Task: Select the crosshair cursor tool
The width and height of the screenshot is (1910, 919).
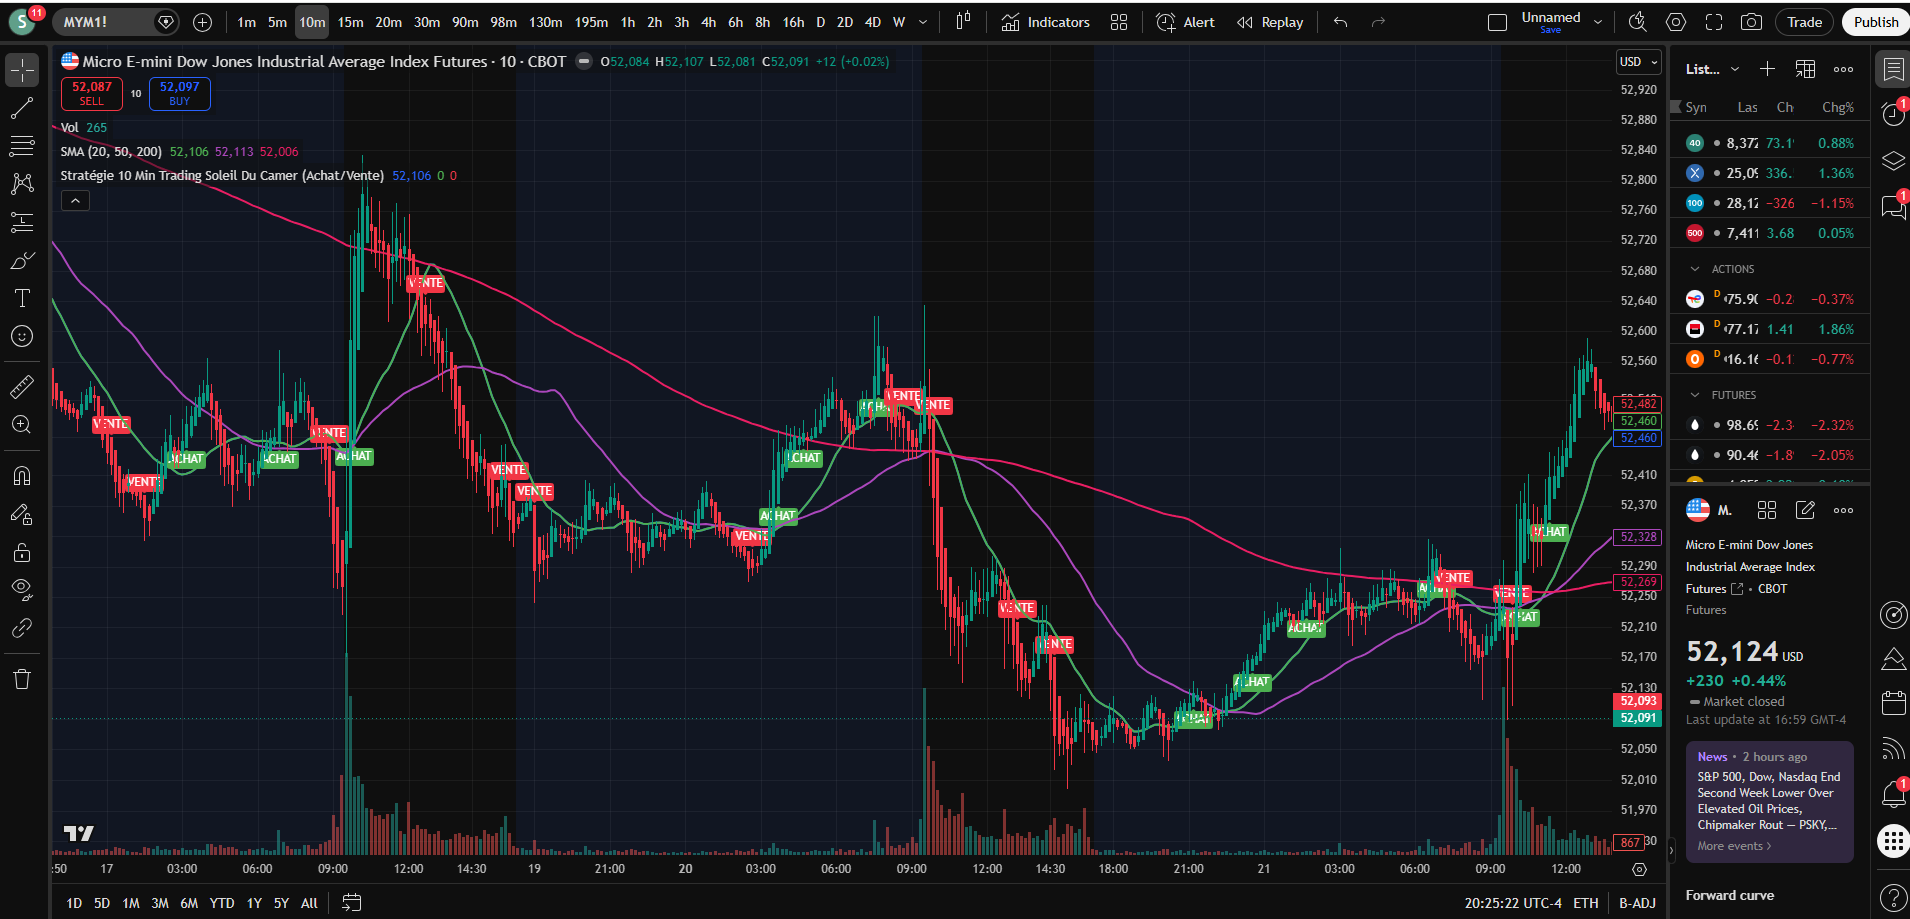Action: [22, 69]
